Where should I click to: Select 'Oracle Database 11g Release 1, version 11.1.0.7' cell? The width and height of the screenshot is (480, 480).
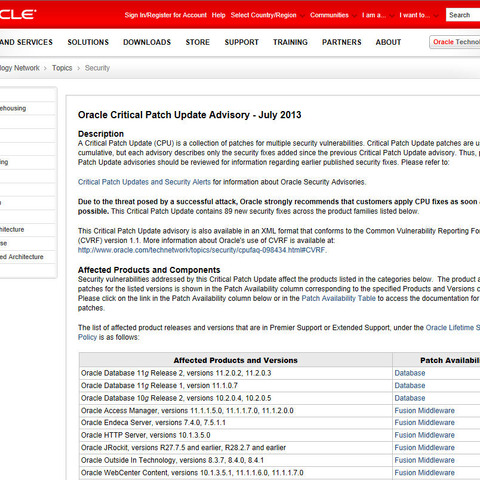click(236, 386)
